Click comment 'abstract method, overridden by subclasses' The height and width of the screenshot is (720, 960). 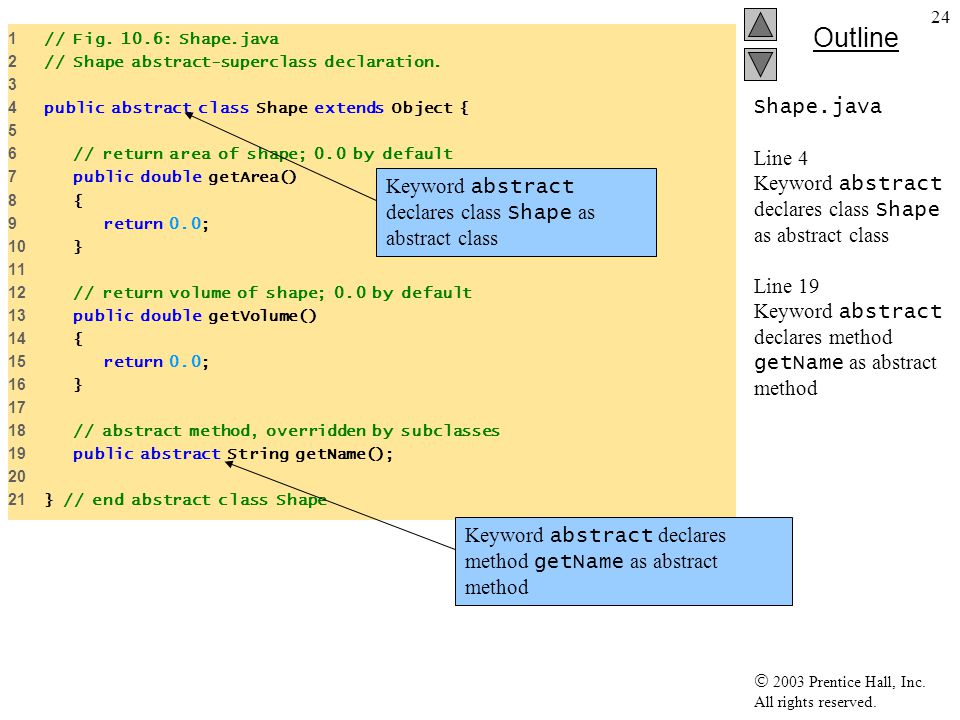click(x=287, y=431)
